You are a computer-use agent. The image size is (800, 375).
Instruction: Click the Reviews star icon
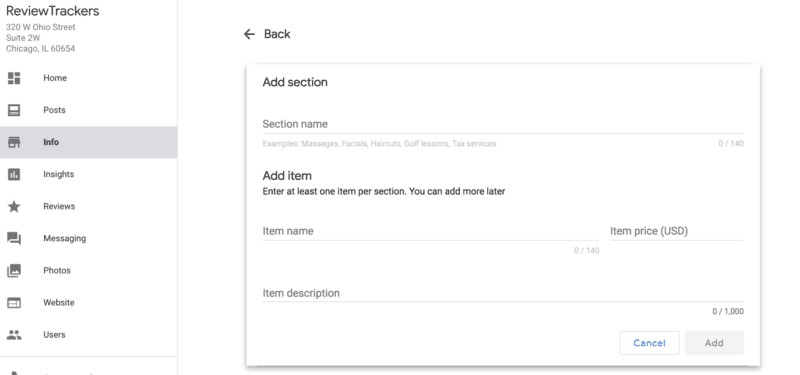tap(14, 207)
